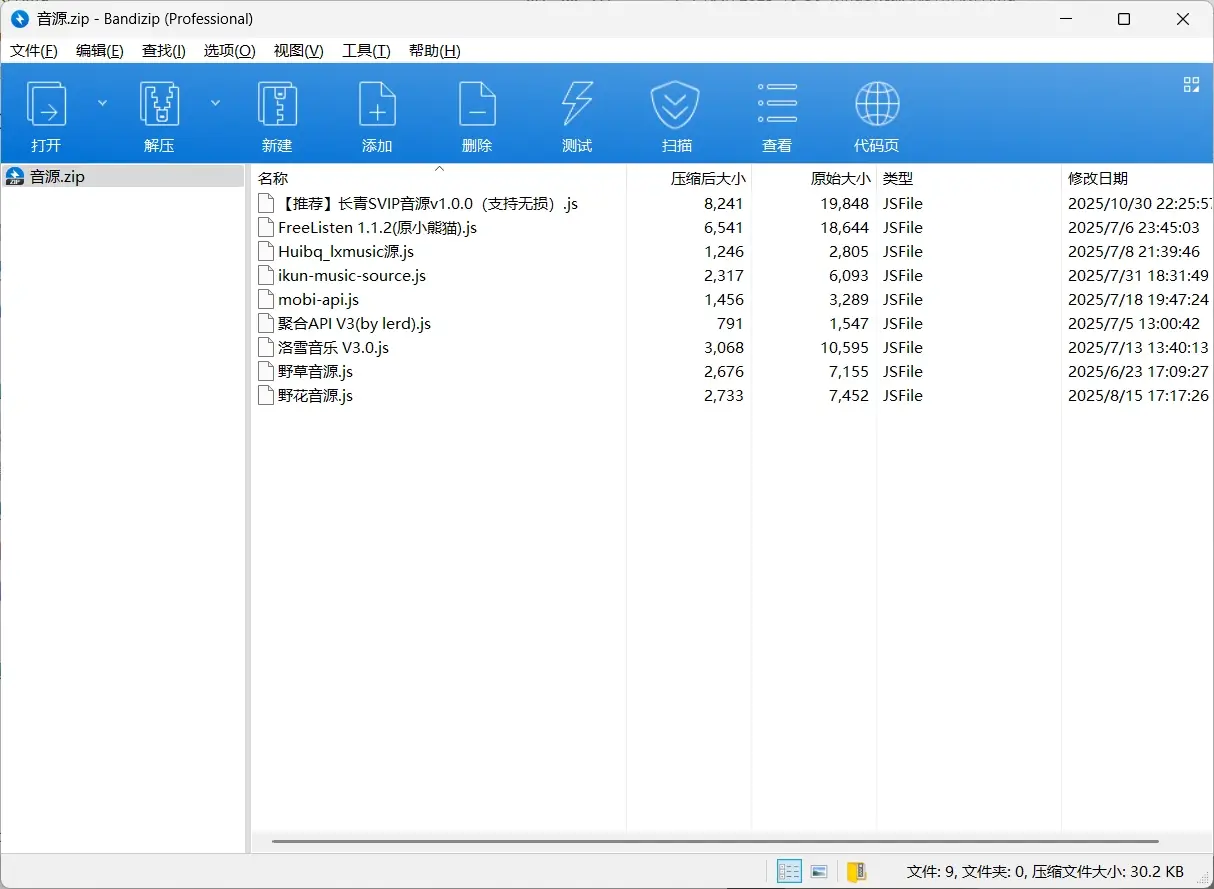The image size is (1214, 889).
Task: Click compressed size 8,241 cell
Action: pyautogui.click(x=723, y=203)
